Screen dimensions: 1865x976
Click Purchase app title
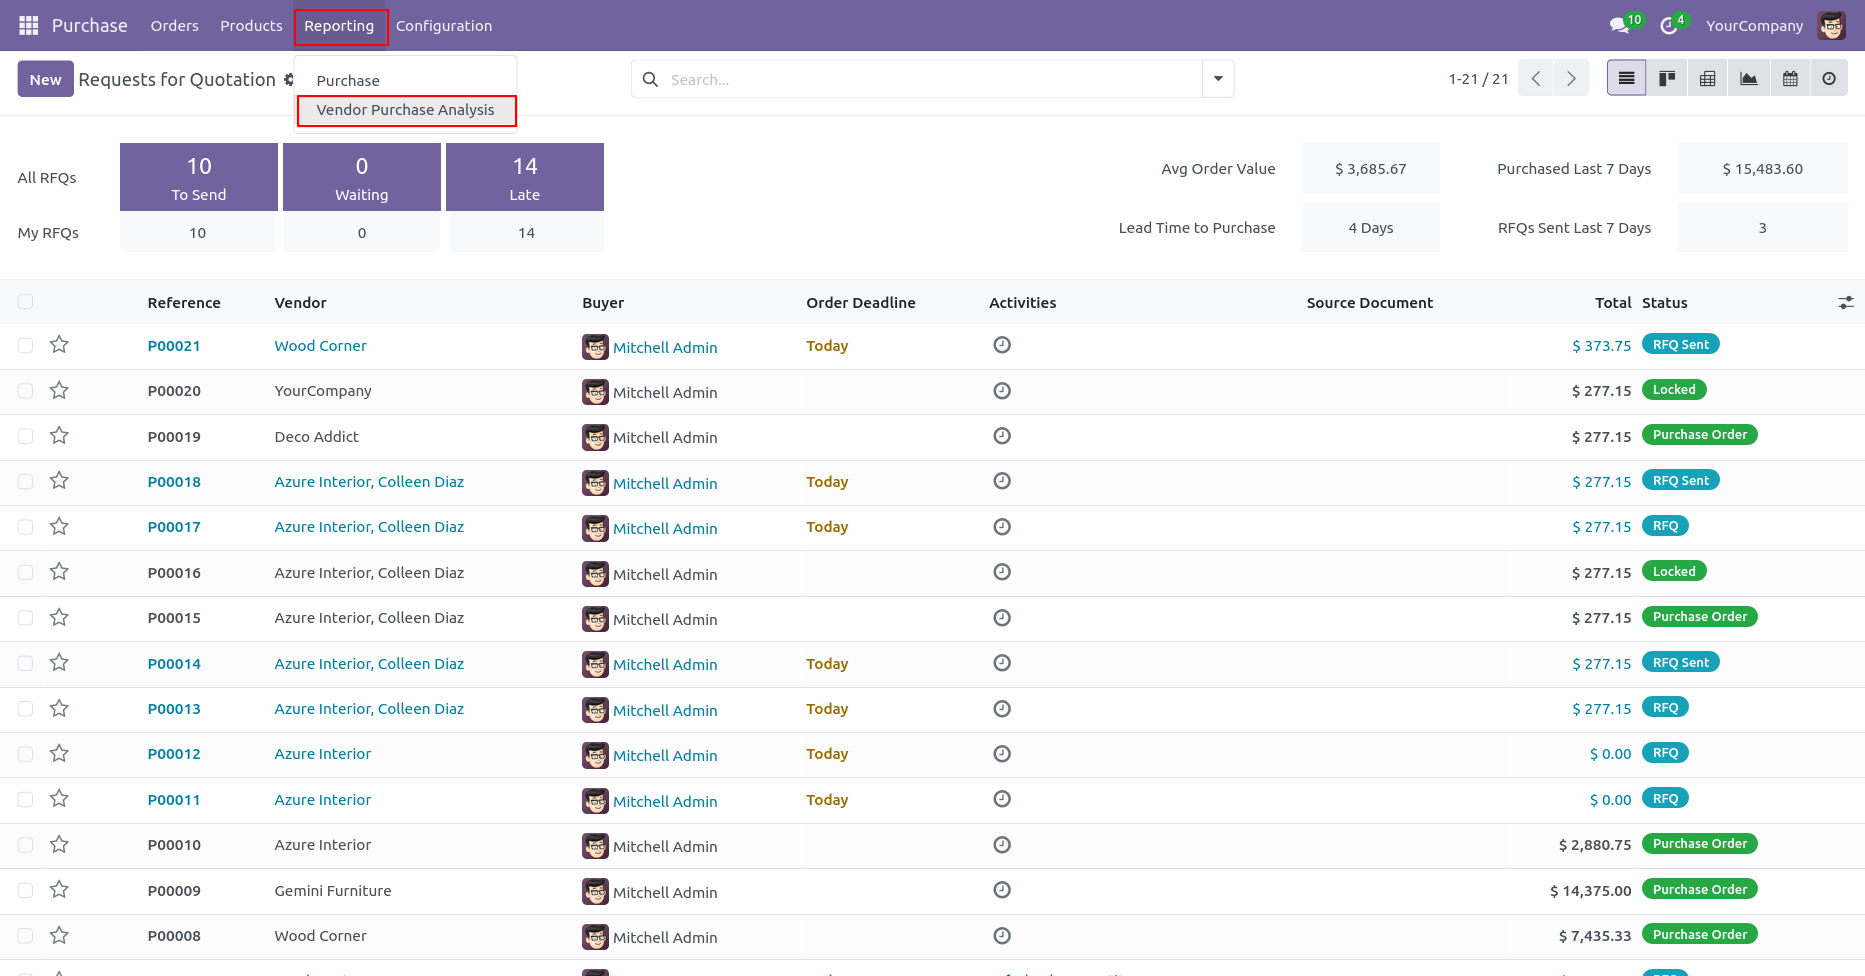tap(90, 25)
